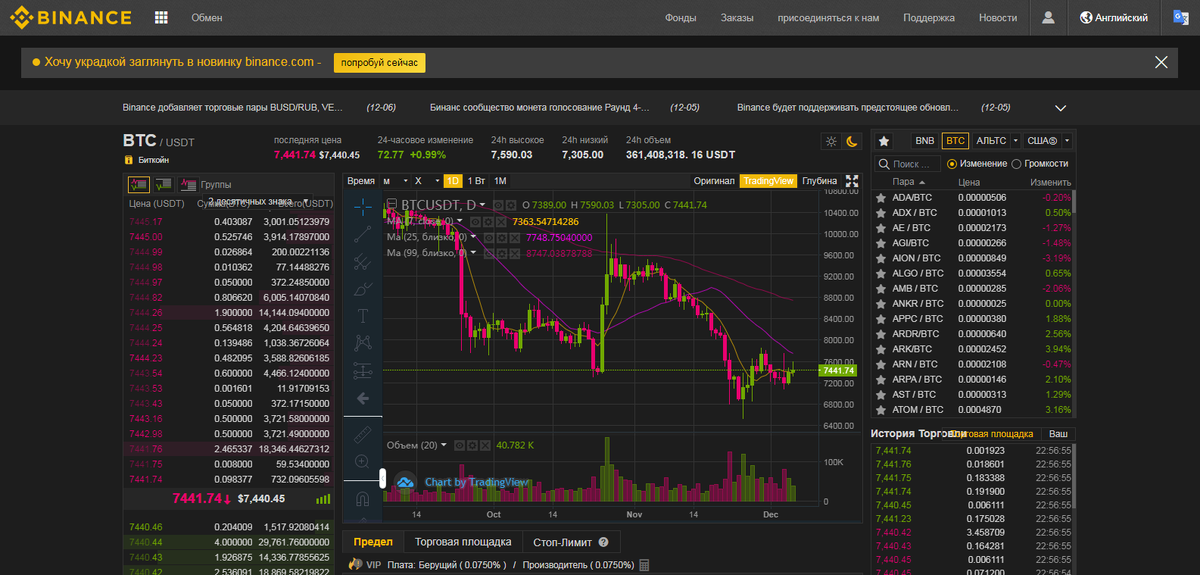Select the Громкости radio button
The width and height of the screenshot is (1200, 575).
click(1017, 164)
